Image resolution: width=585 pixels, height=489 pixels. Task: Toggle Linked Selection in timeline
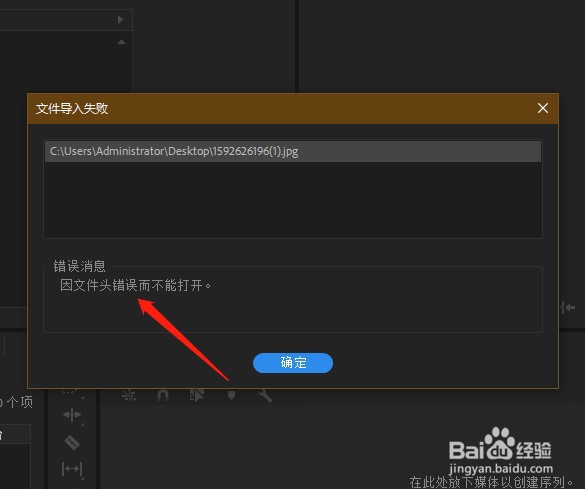coord(197,395)
